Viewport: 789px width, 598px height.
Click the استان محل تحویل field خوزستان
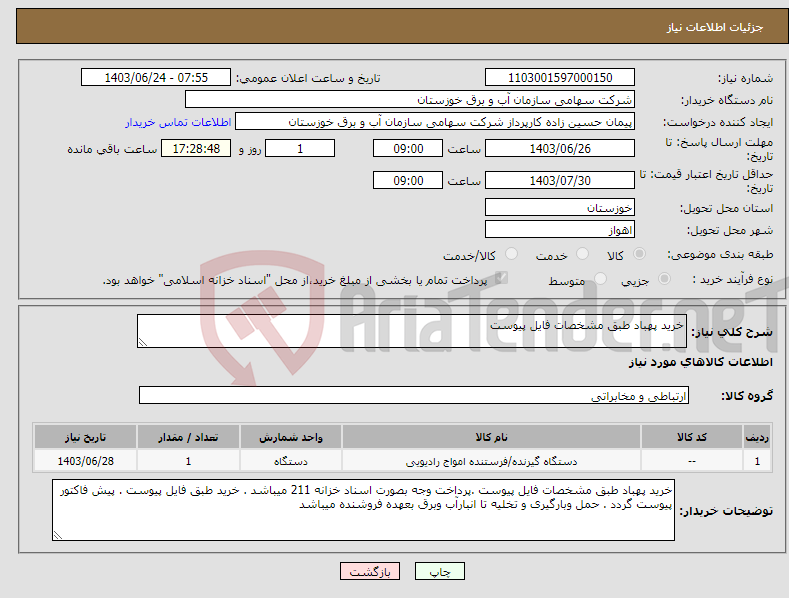click(x=560, y=207)
